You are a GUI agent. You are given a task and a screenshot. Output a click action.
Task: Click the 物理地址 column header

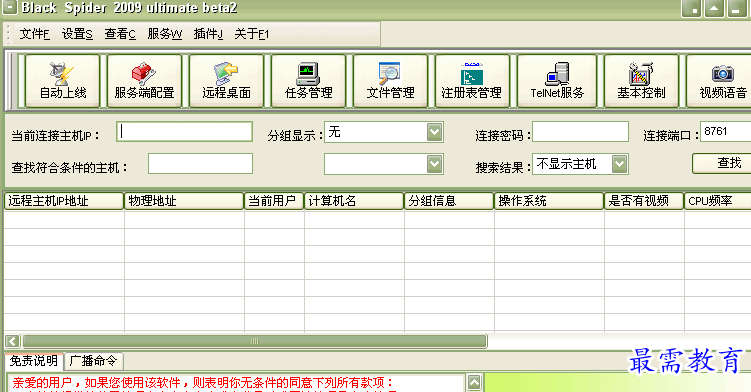(184, 201)
